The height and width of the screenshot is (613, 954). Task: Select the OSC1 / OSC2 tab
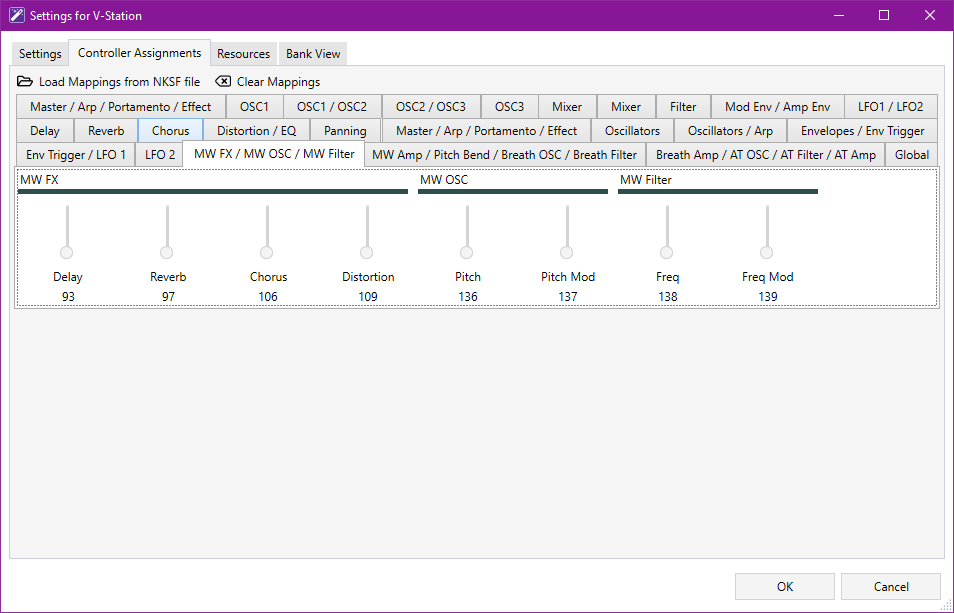tap(332, 106)
